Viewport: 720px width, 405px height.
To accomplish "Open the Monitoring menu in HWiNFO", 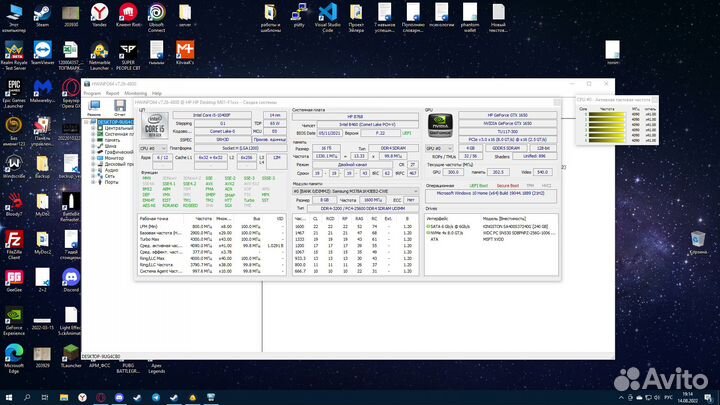I will [135, 93].
